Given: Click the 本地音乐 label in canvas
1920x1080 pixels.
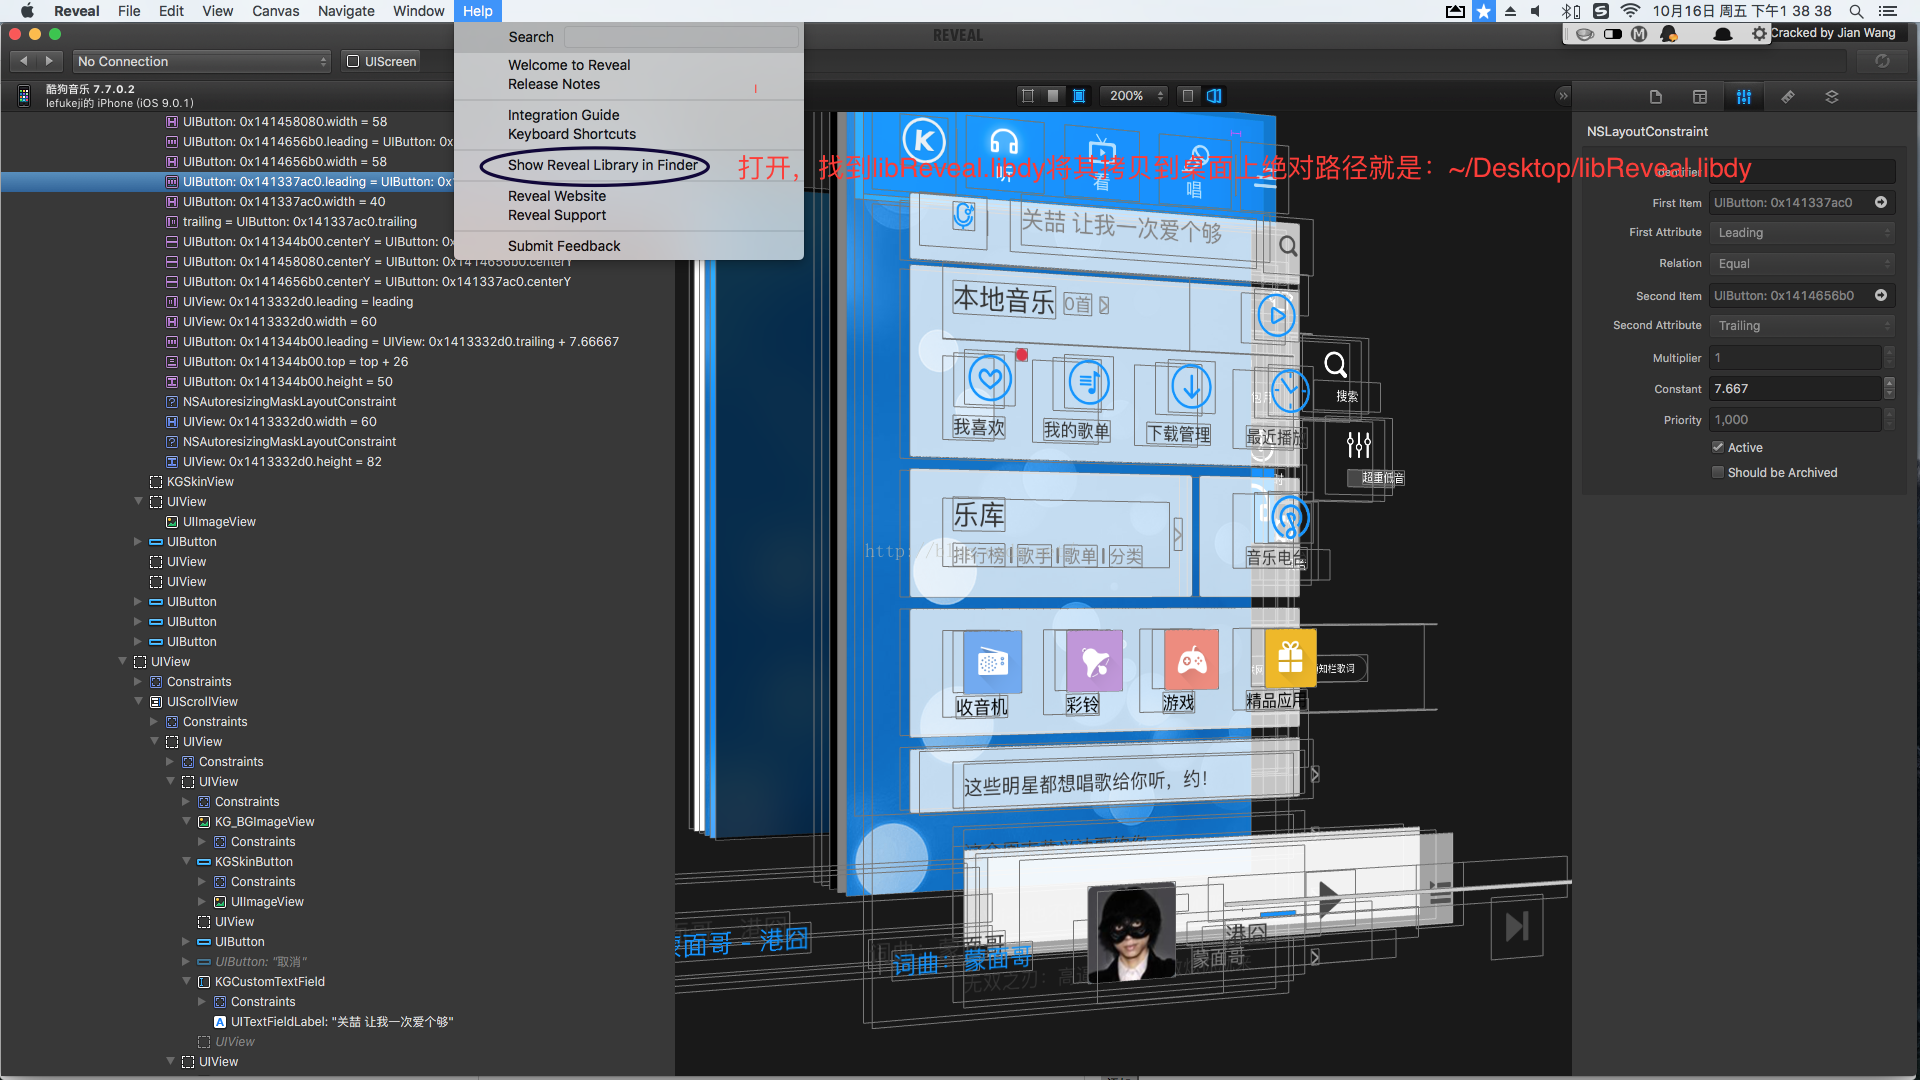Looking at the screenshot, I should click(1003, 299).
